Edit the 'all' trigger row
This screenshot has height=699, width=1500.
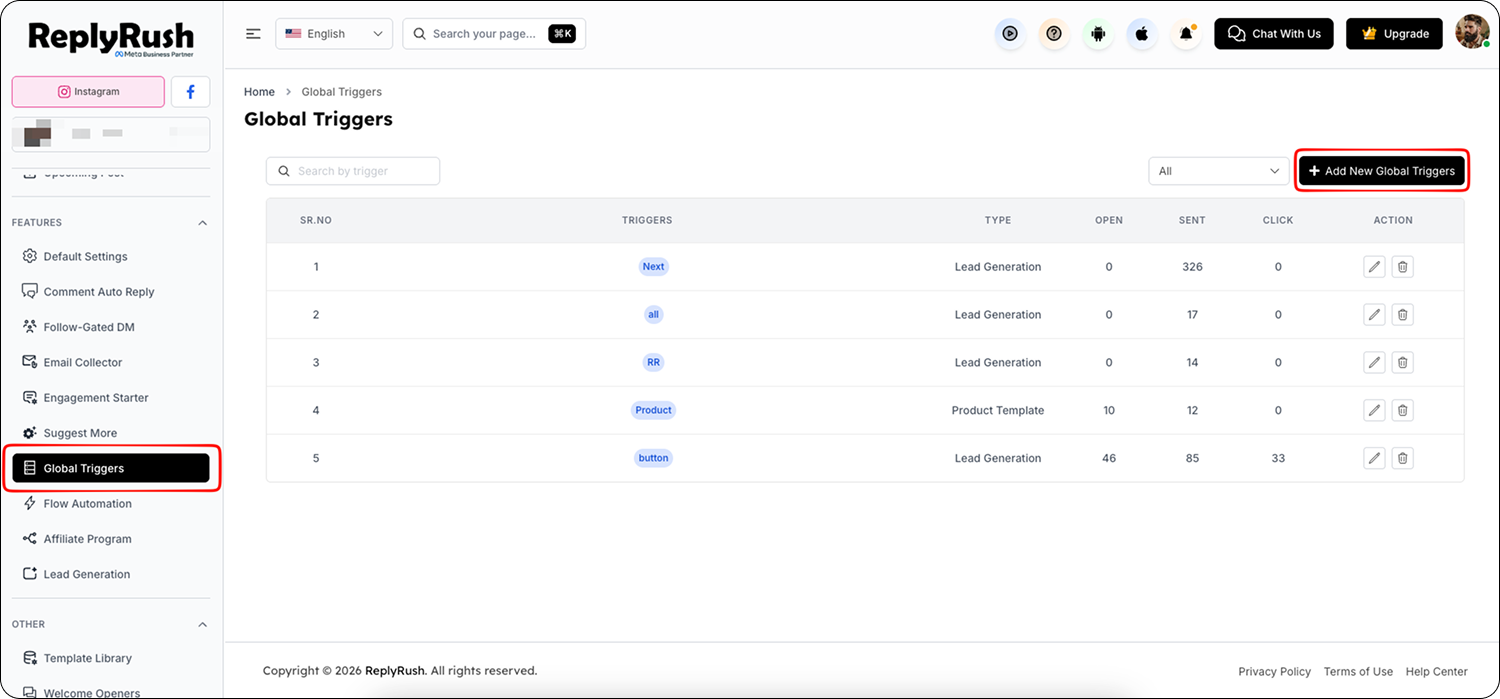pos(1375,315)
